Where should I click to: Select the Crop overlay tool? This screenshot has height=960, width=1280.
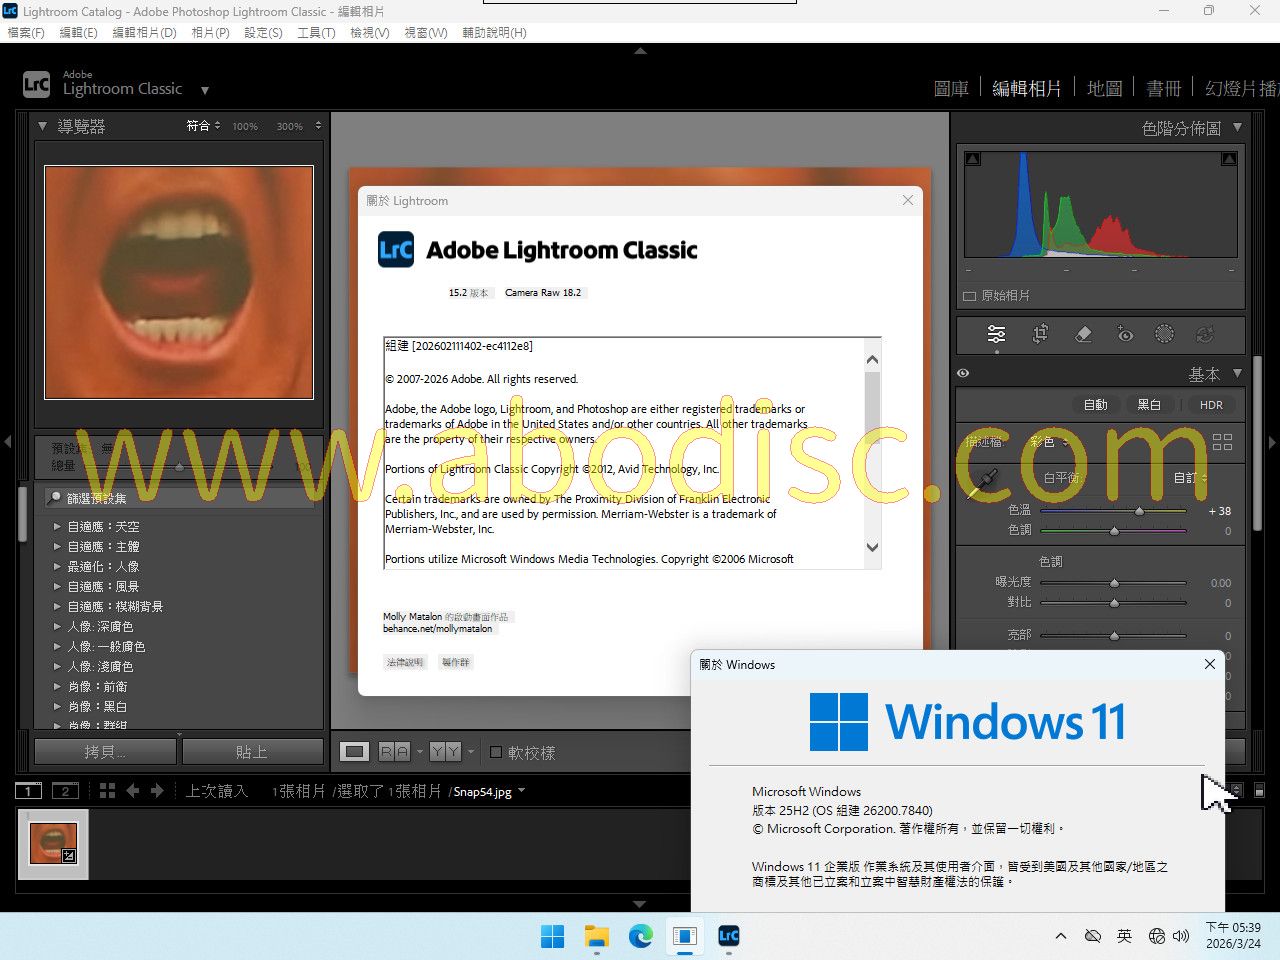click(x=1040, y=334)
